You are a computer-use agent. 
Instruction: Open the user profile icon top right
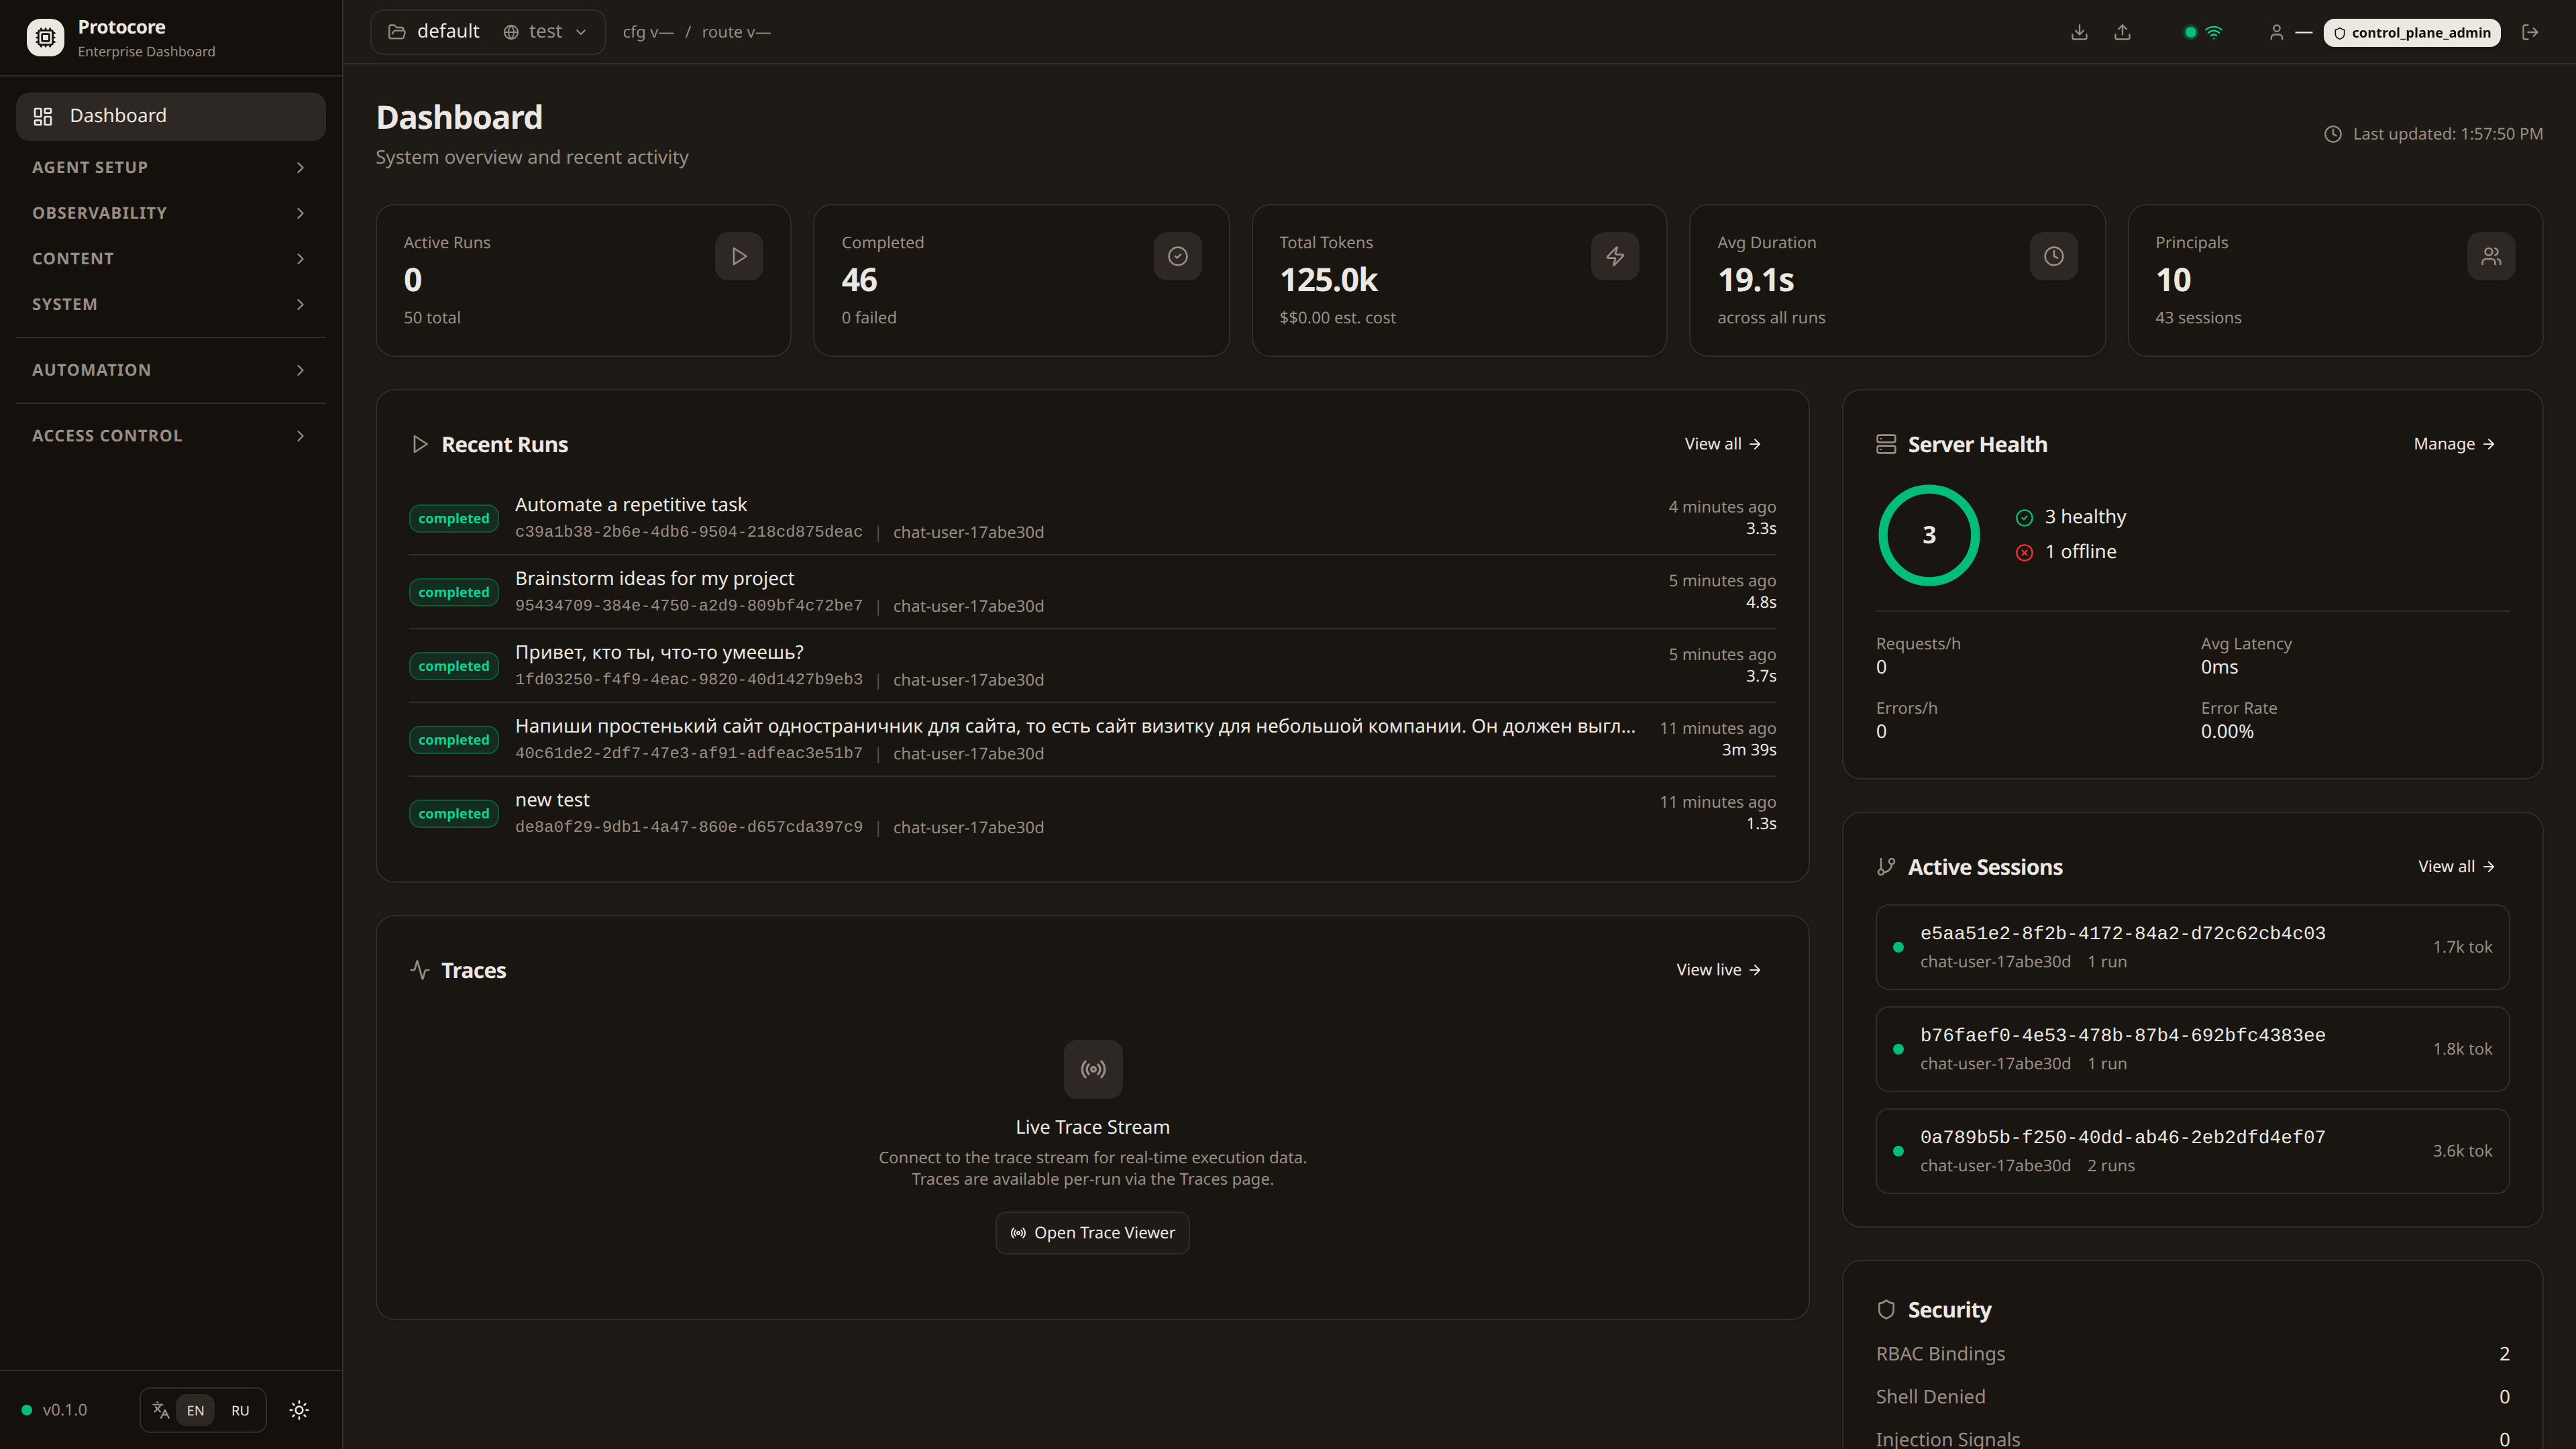[x=2277, y=32]
